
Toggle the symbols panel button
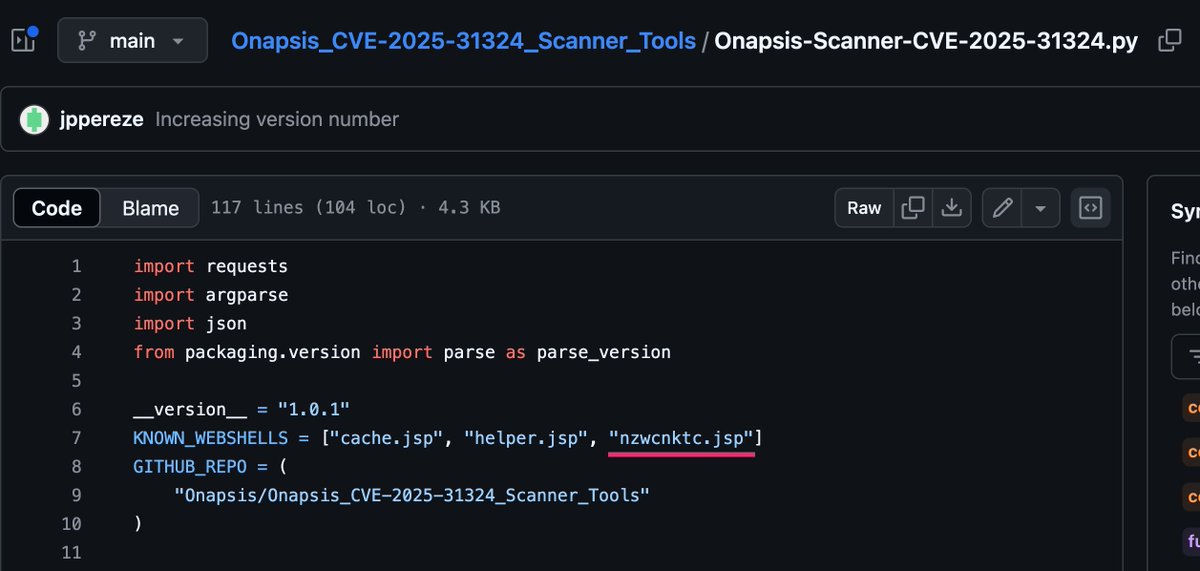point(1091,208)
